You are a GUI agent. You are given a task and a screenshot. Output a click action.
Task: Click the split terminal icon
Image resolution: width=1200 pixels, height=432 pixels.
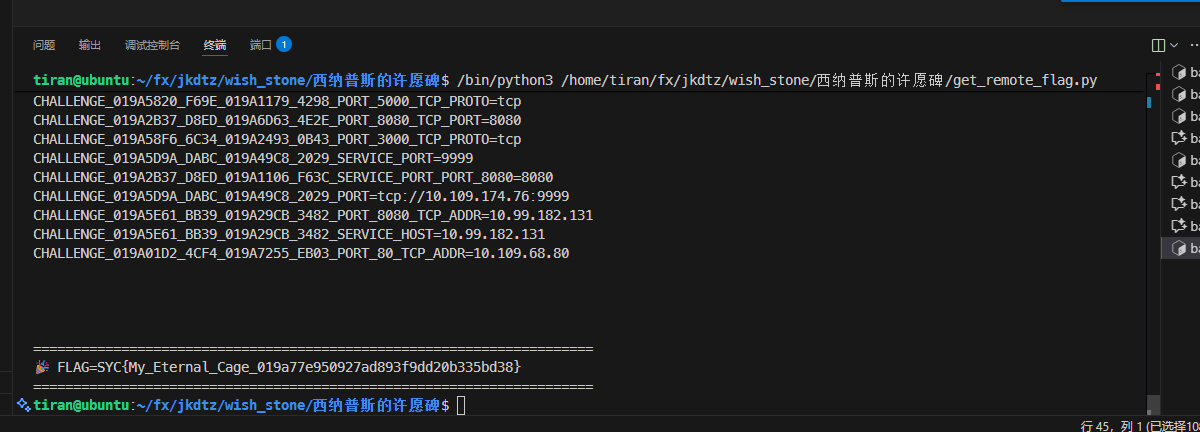tap(1158, 45)
